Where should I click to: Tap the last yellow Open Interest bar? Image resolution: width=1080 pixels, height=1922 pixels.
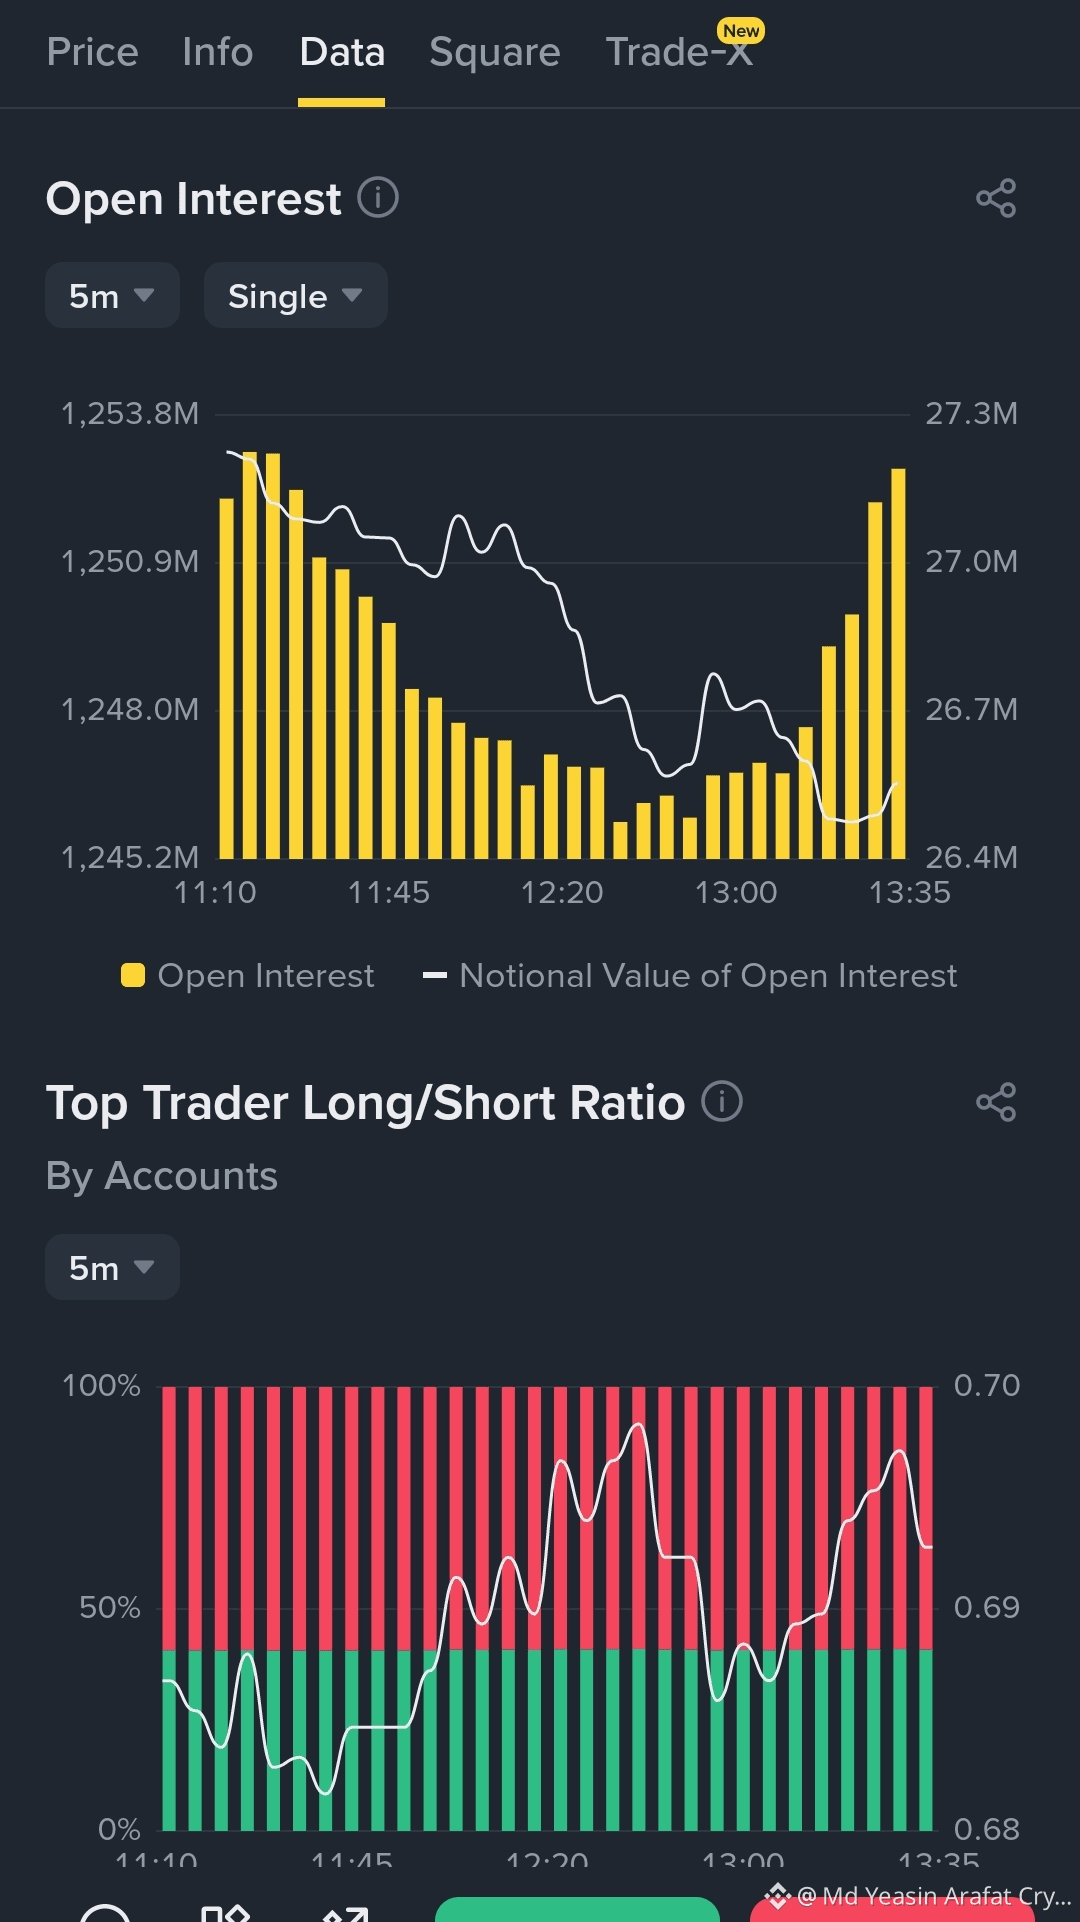tap(898, 663)
